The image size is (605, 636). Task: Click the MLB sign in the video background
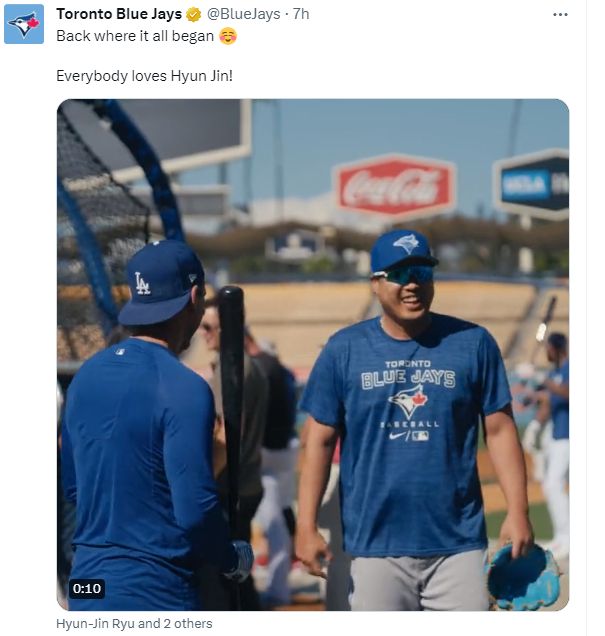coord(530,183)
